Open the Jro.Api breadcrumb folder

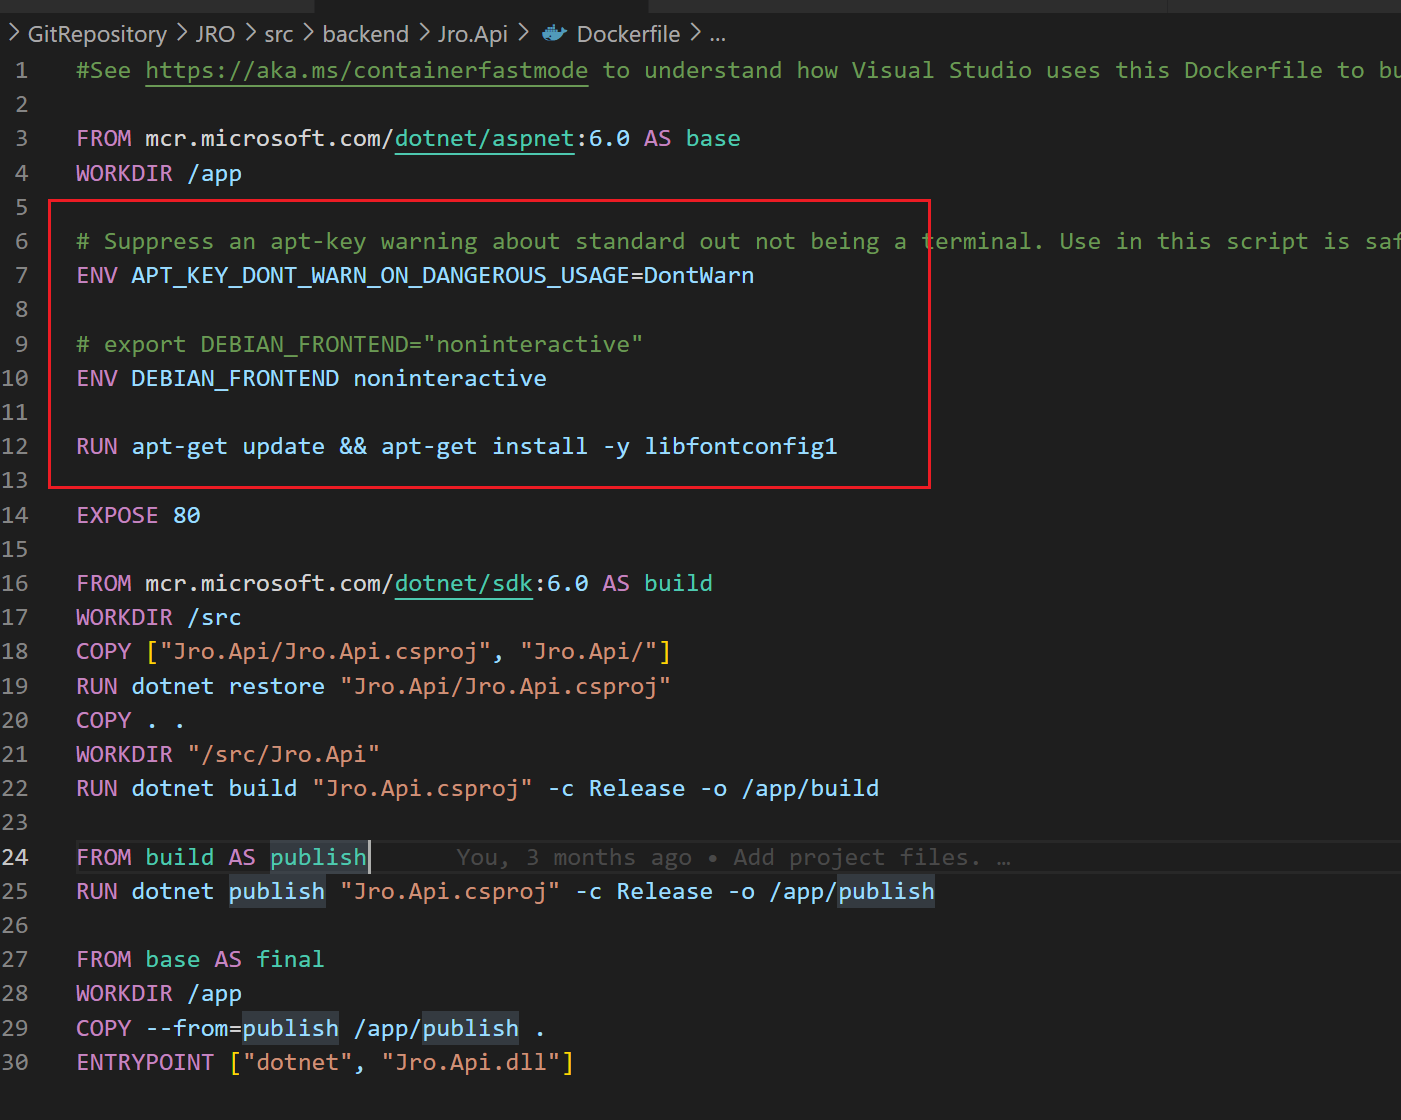click(x=472, y=33)
